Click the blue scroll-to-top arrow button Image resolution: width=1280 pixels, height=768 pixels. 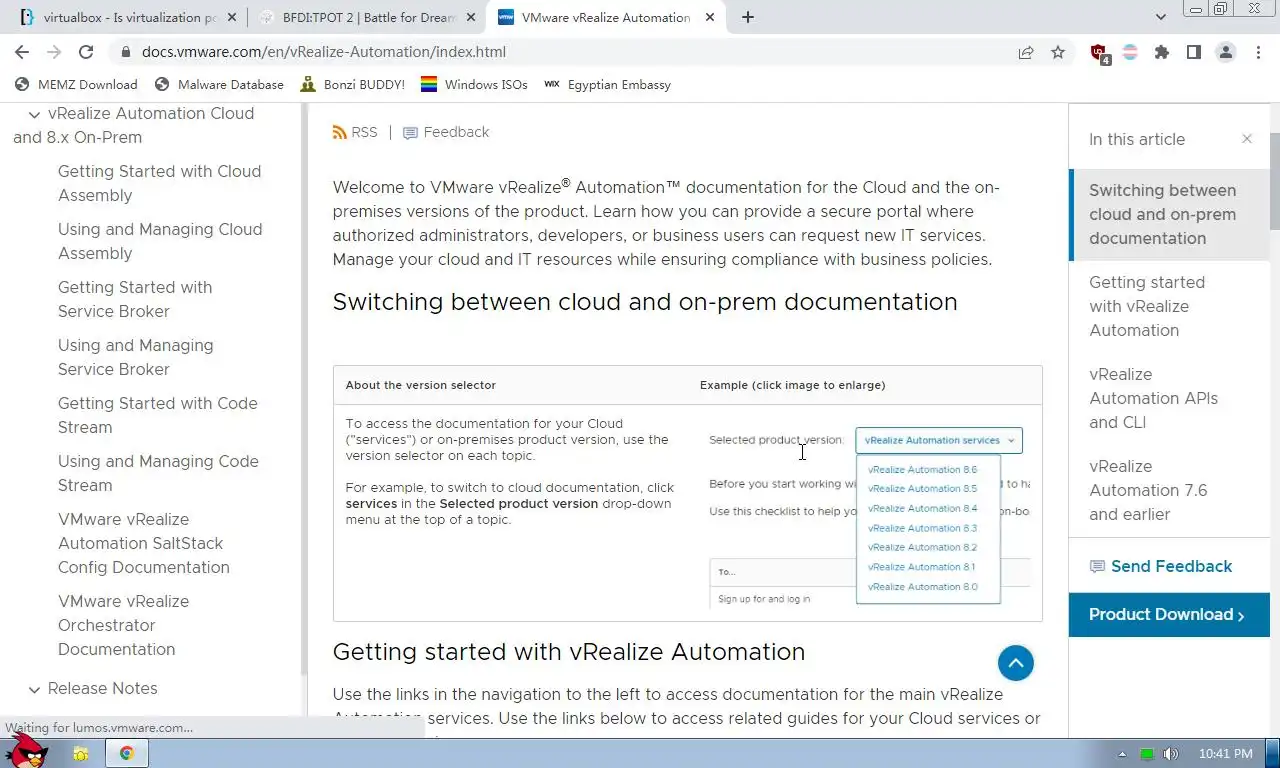coord(1015,663)
